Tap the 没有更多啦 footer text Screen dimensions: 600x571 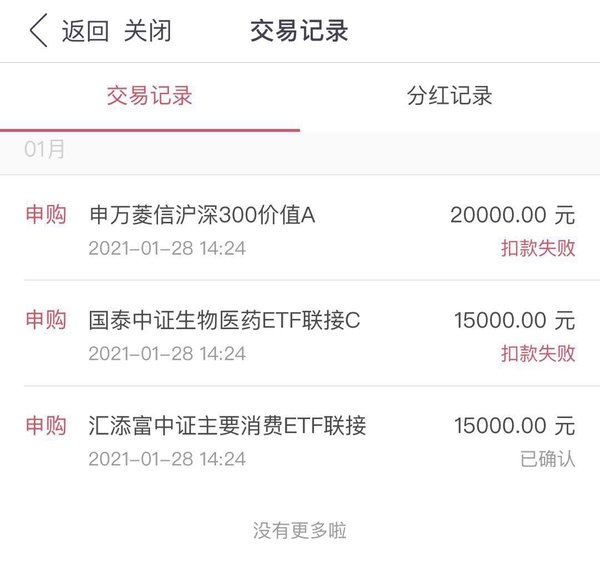click(300, 530)
